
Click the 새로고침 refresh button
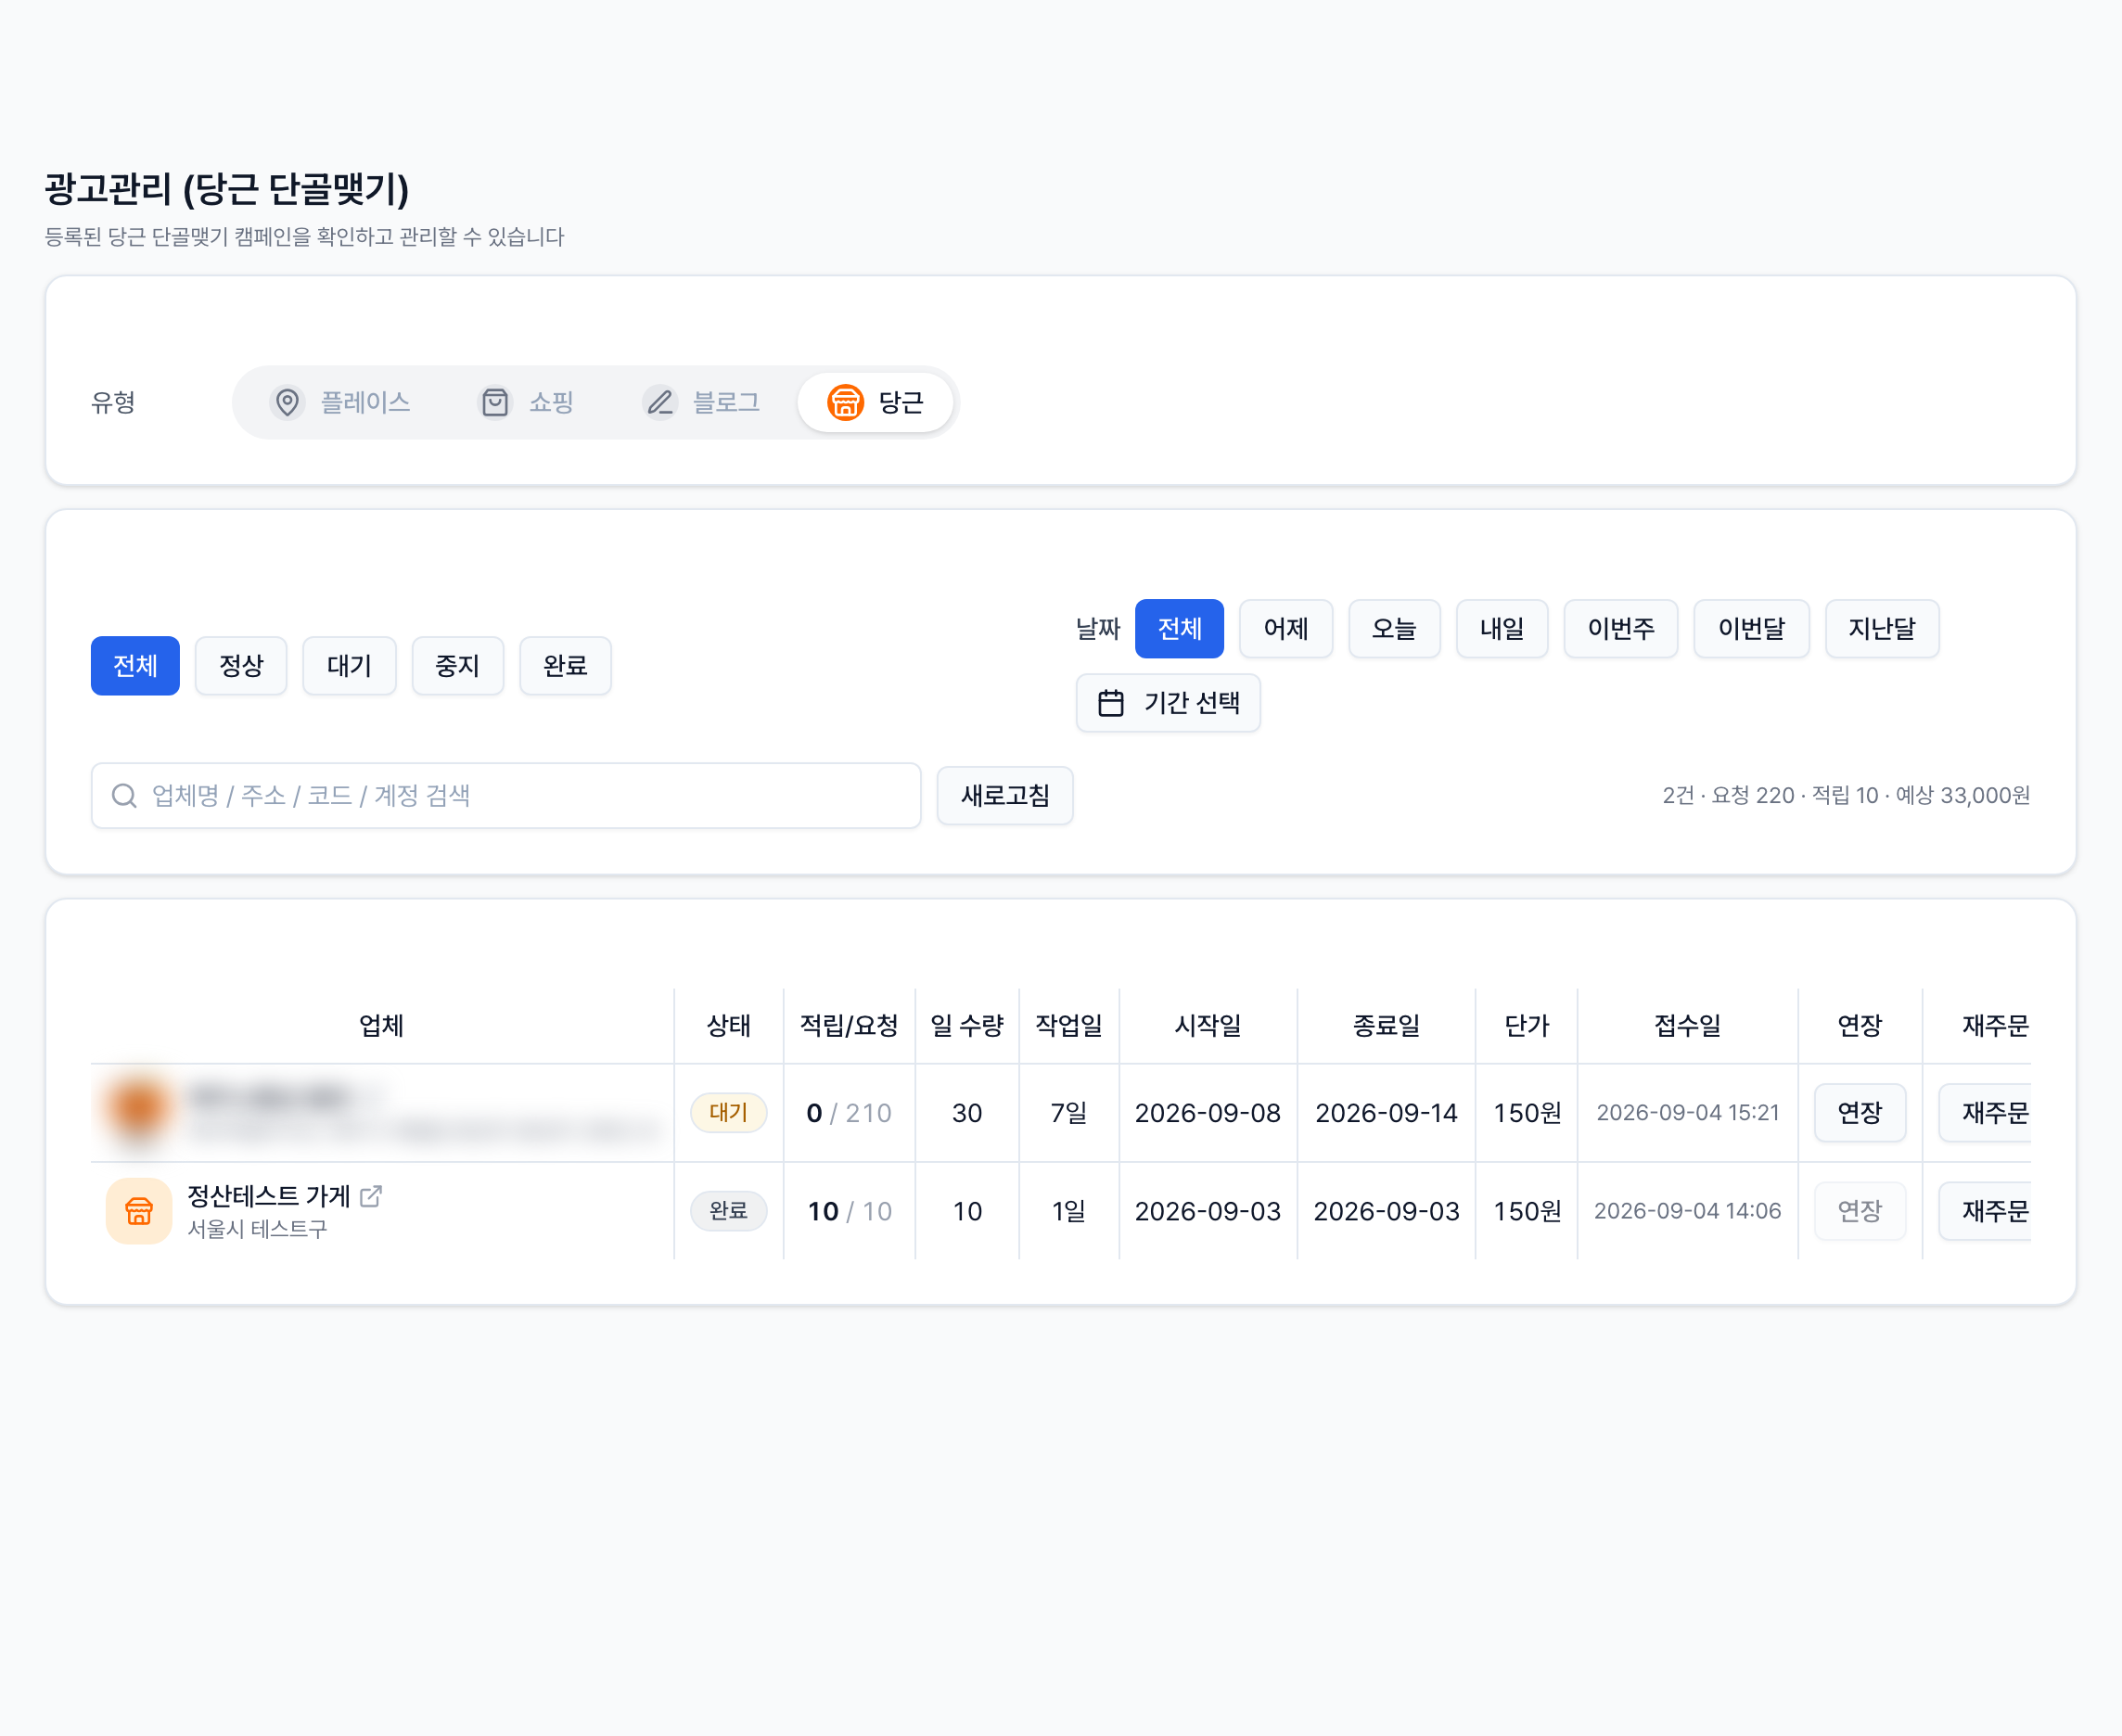[x=1005, y=796]
